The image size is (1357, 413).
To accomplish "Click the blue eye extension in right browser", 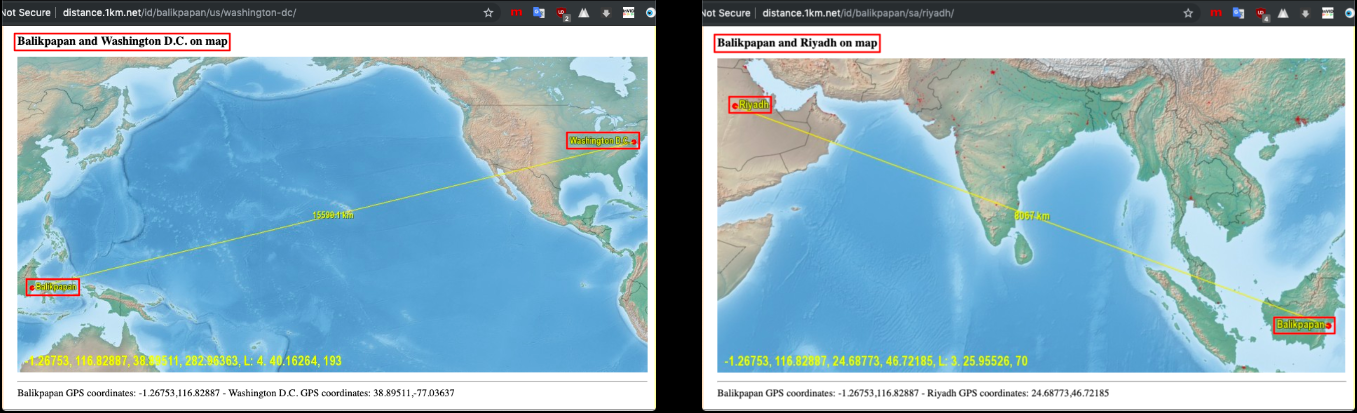I will pos(1350,13).
